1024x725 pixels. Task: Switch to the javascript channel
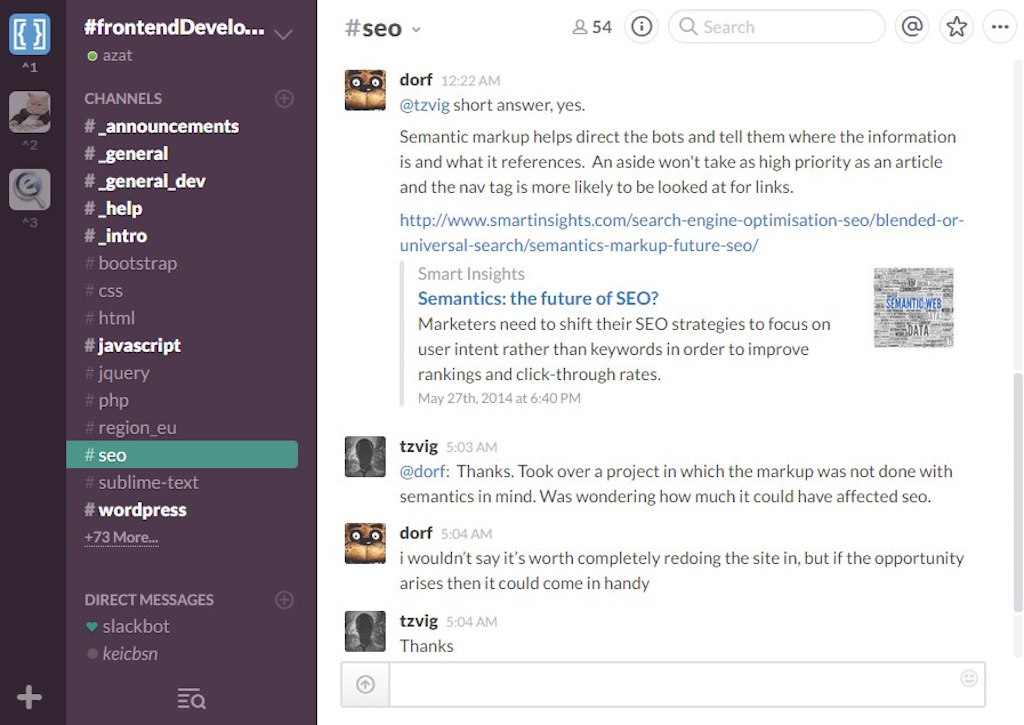[139, 345]
